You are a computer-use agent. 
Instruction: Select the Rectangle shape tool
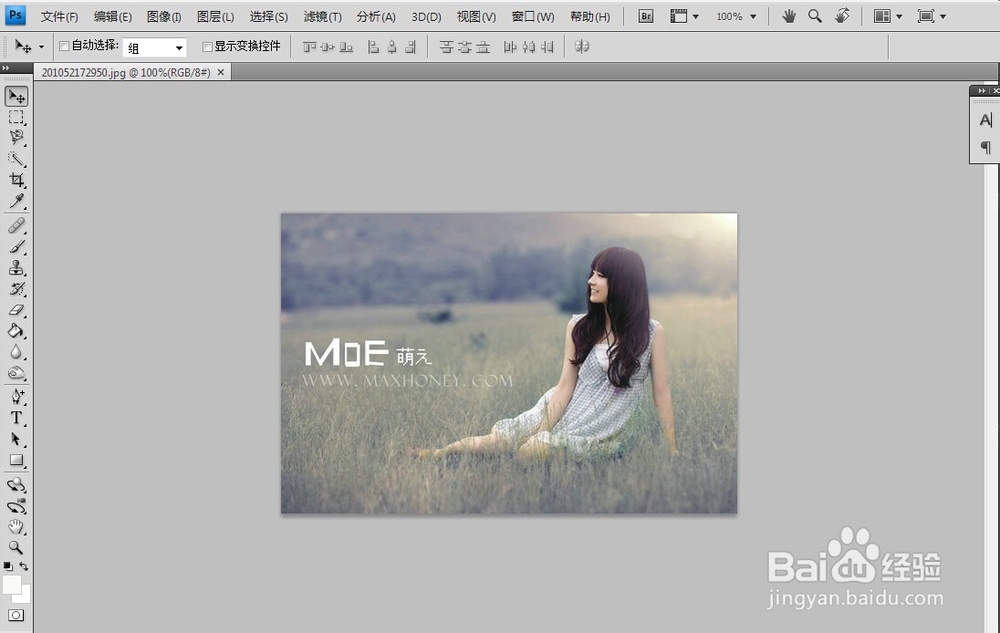[17, 460]
